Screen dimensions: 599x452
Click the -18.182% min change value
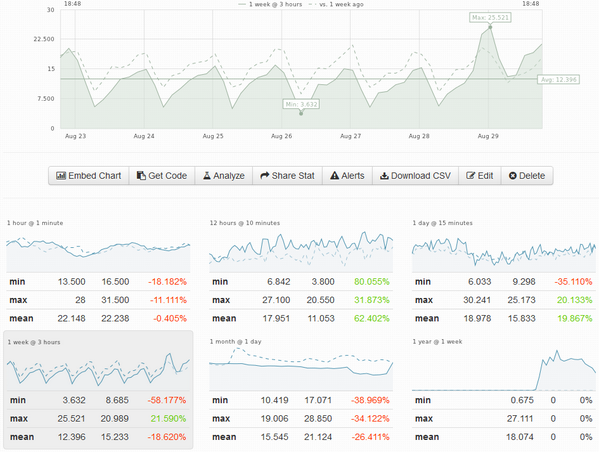(168, 282)
